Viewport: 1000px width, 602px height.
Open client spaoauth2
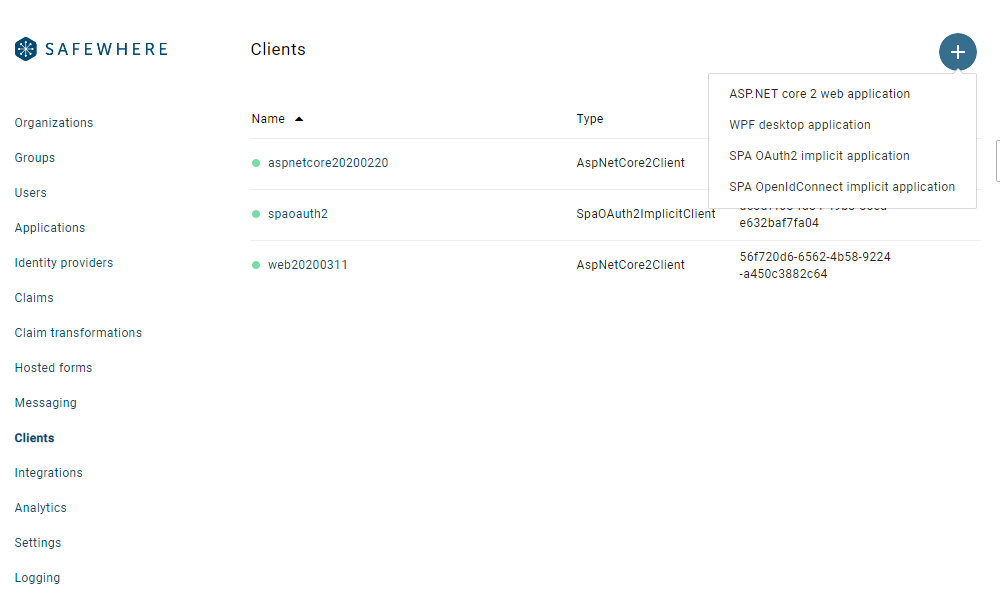click(297, 214)
